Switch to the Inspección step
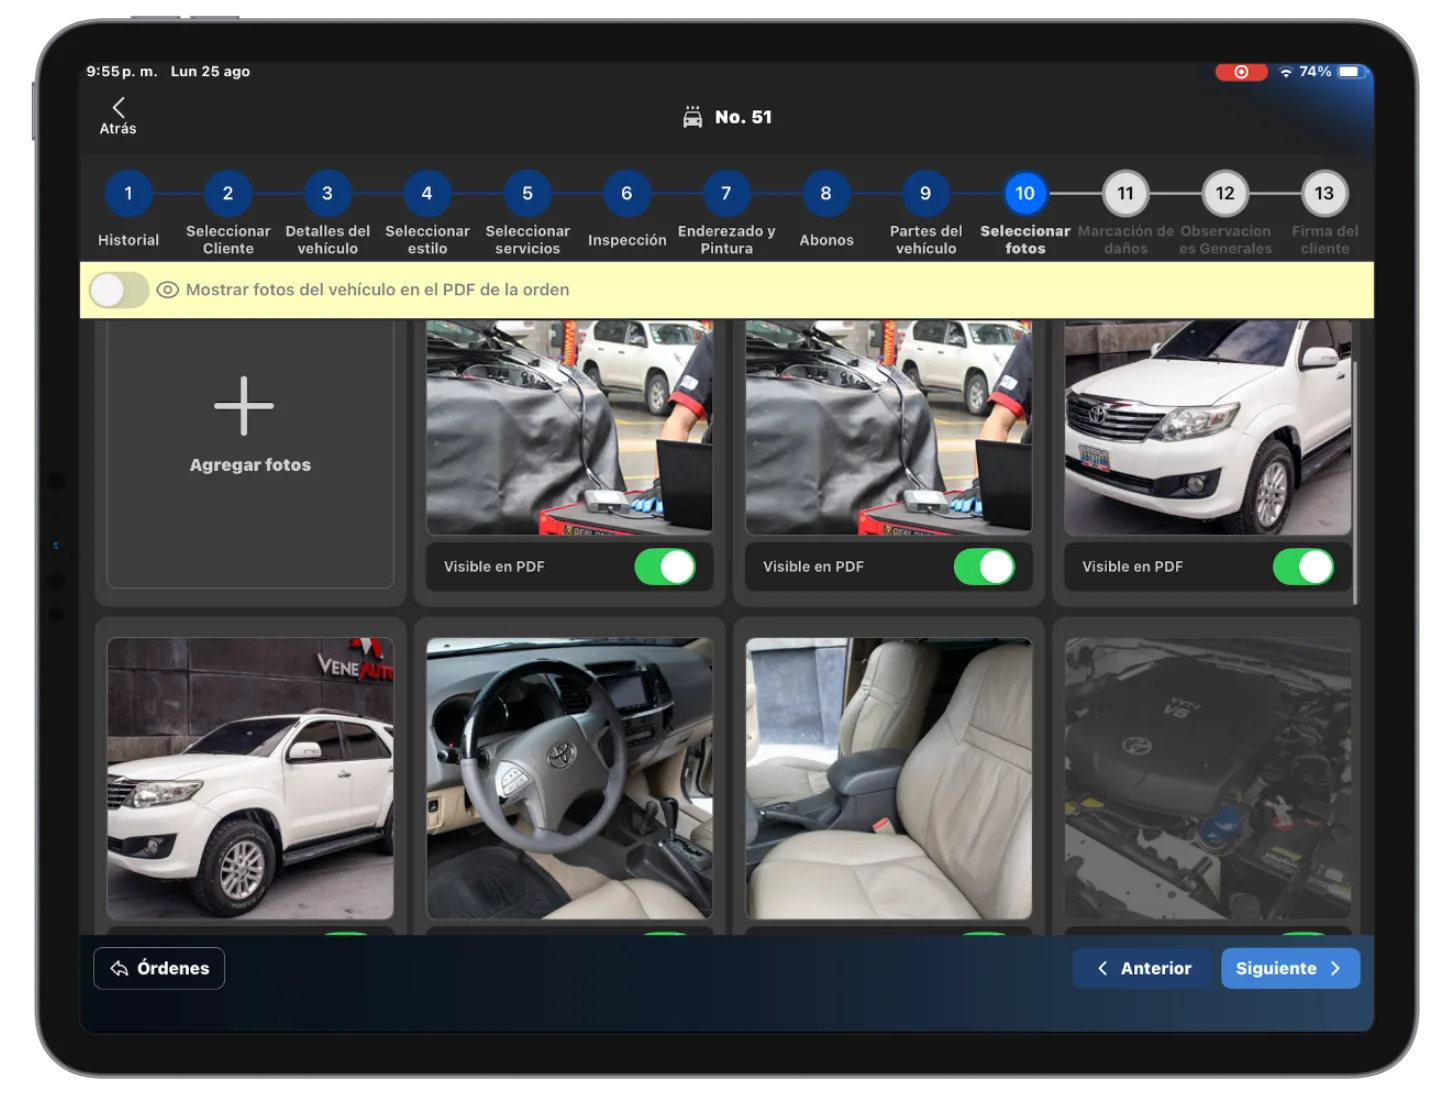Viewport: 1451px width, 1103px height. pyautogui.click(x=627, y=194)
